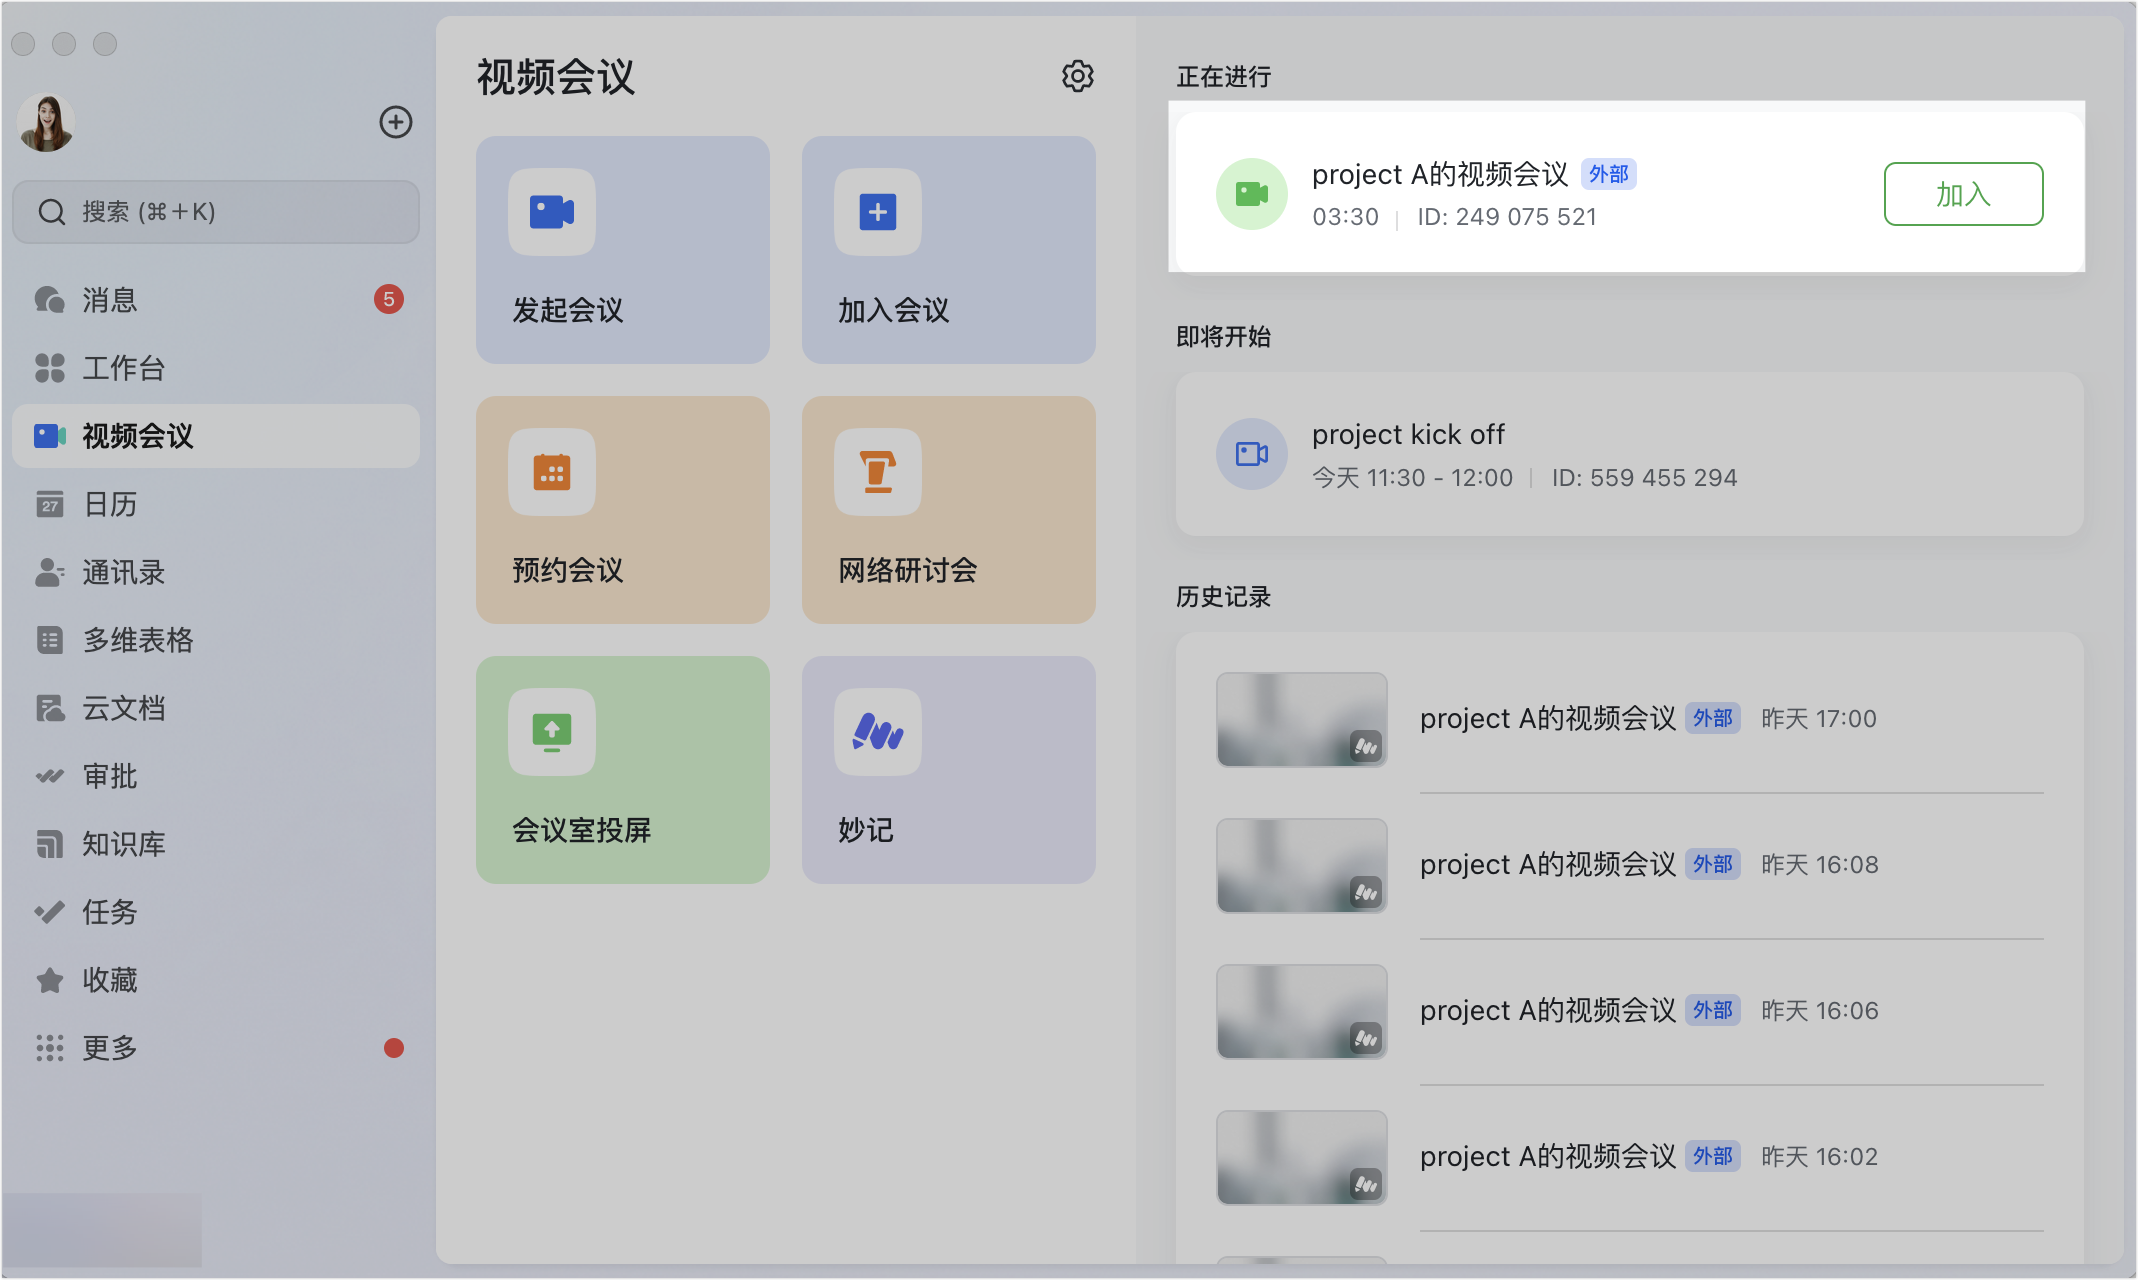Open the 网络研讨会 card

[x=948, y=510]
